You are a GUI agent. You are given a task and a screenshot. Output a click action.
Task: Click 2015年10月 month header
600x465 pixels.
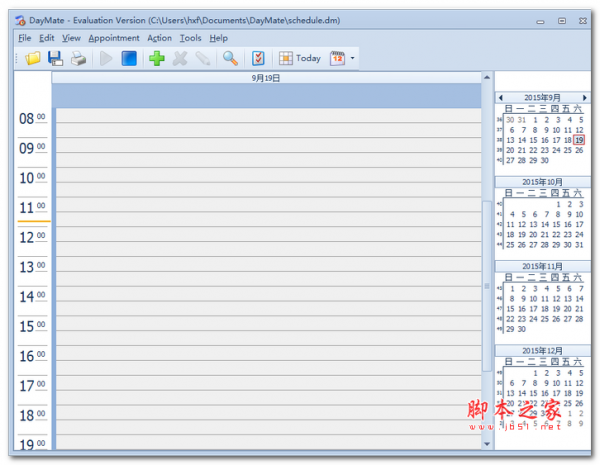(x=542, y=182)
